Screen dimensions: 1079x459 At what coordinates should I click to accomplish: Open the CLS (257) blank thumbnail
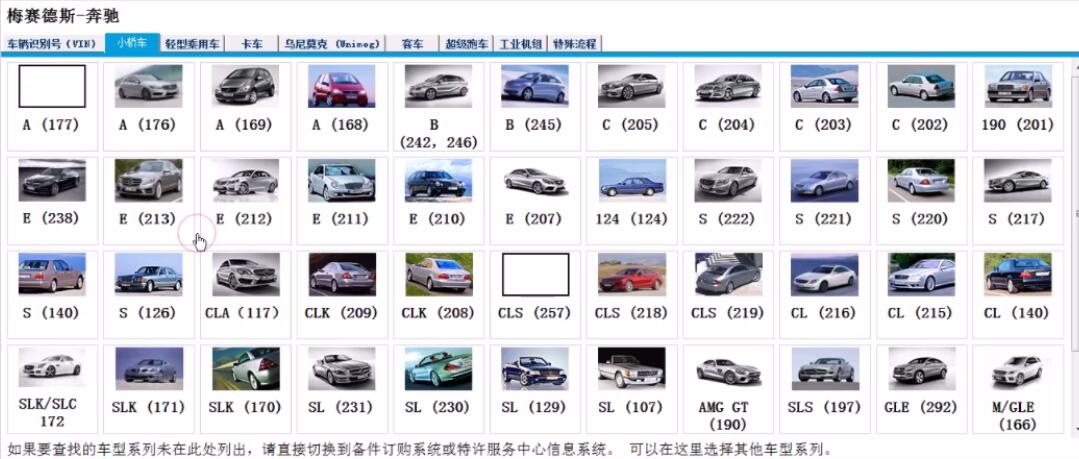pos(535,275)
